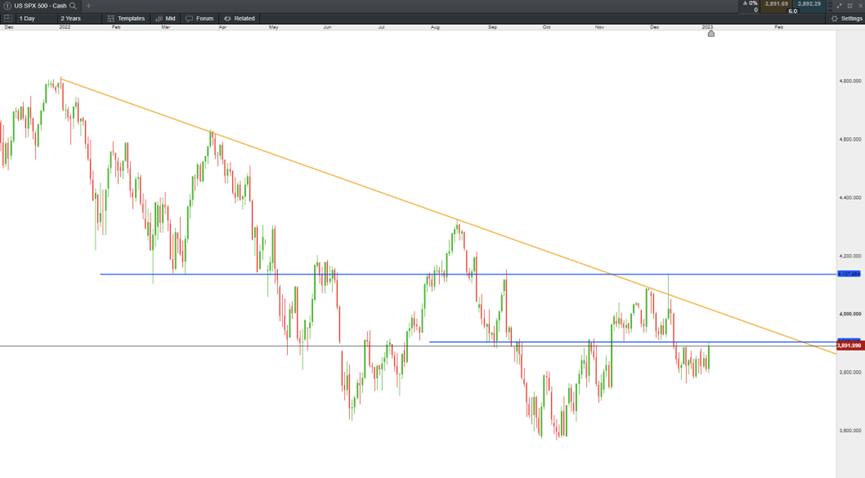Toggle the Mid price type button

[x=165, y=18]
